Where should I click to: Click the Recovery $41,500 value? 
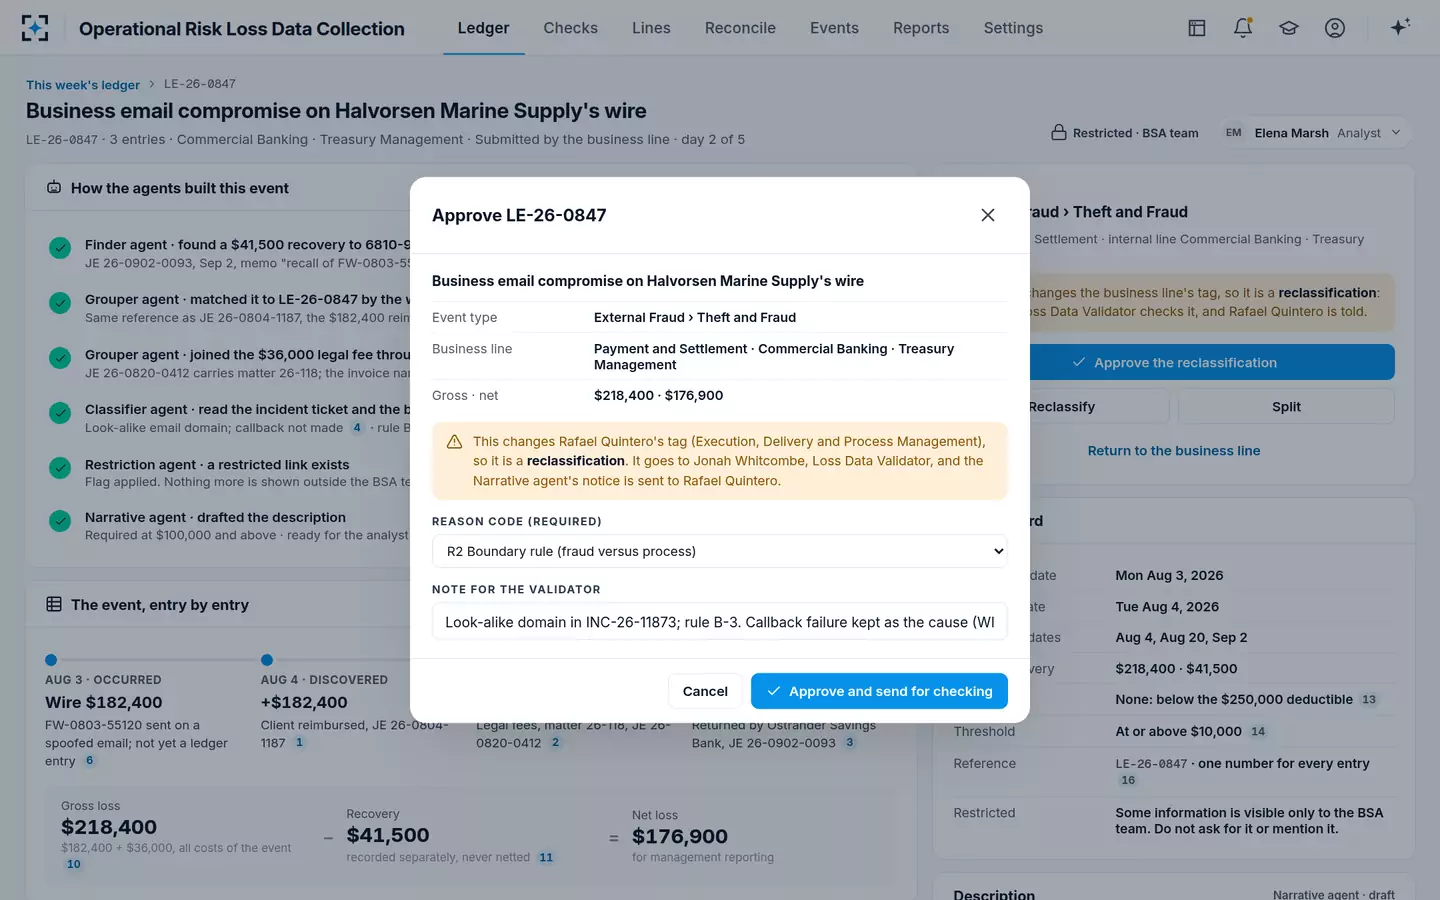coord(388,835)
